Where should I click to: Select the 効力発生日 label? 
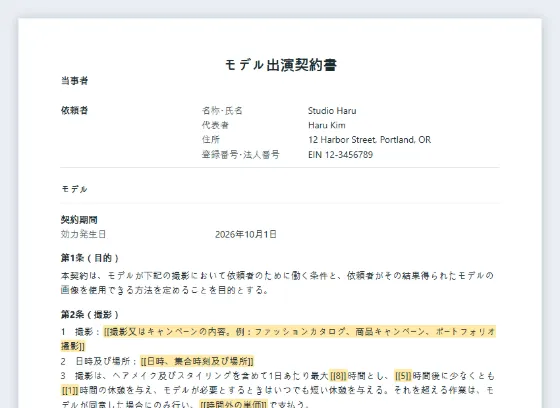point(83,234)
